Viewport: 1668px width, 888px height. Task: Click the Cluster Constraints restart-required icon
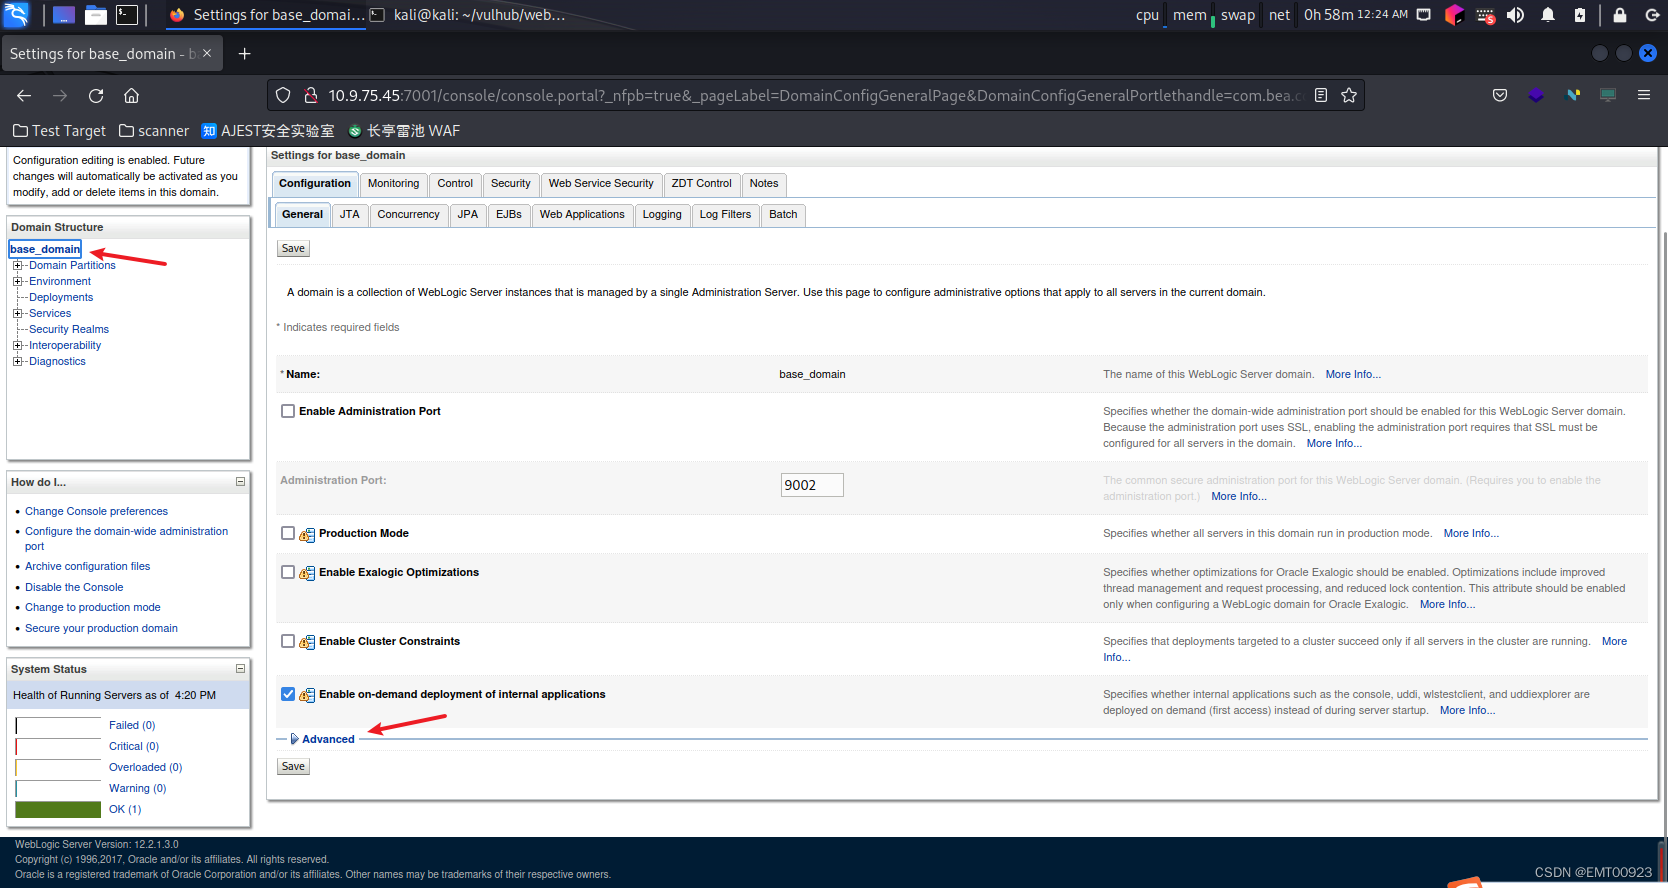(307, 643)
